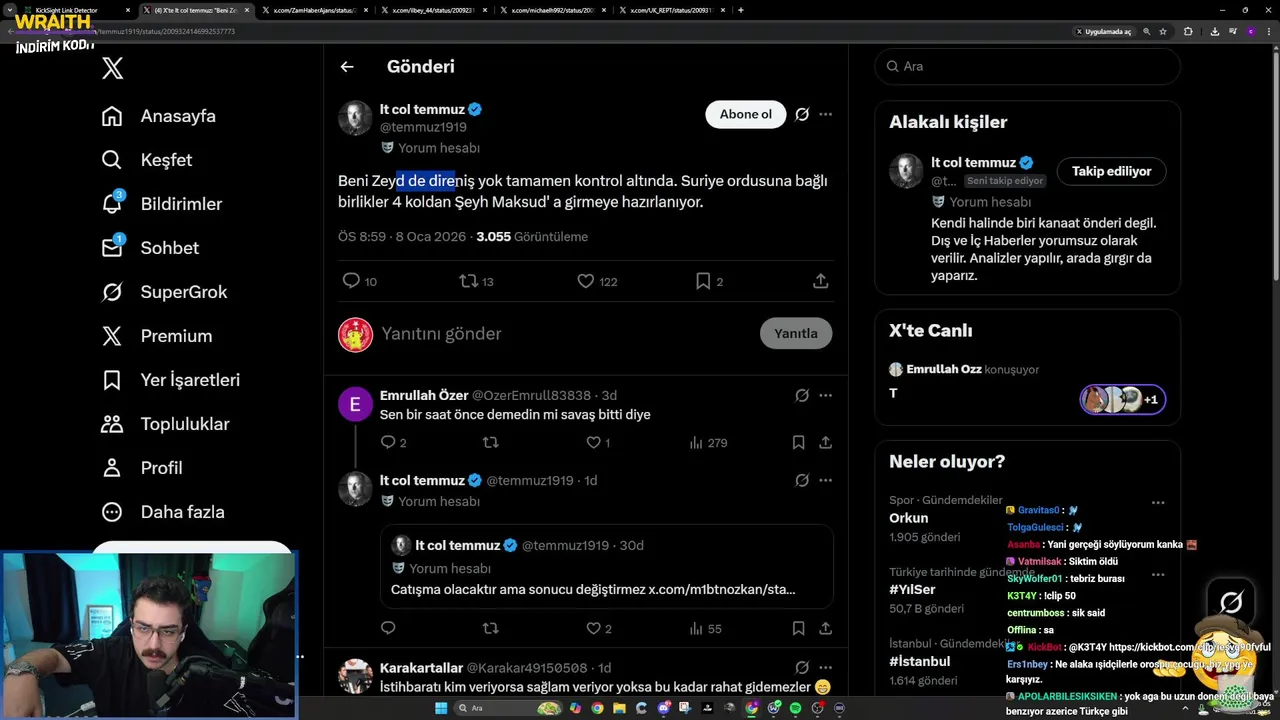
Task: Click Takip ediliyor following button
Action: [x=1111, y=171]
